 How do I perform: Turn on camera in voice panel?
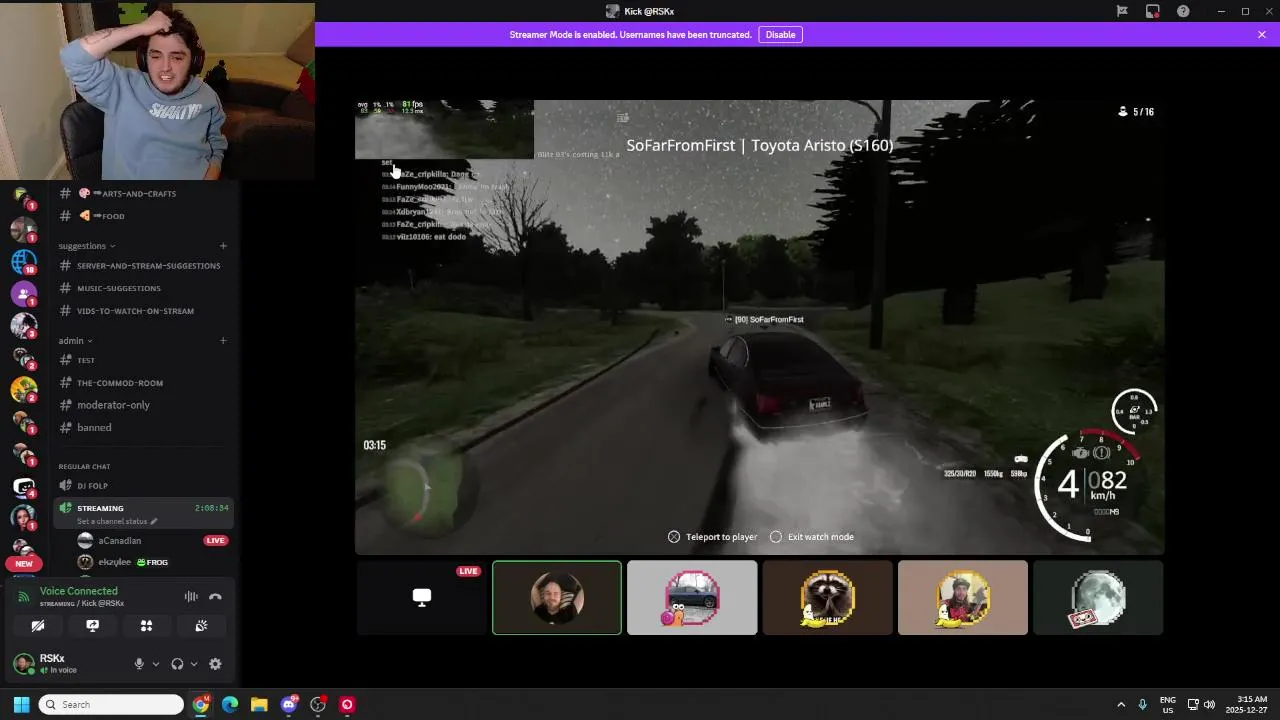tap(38, 626)
